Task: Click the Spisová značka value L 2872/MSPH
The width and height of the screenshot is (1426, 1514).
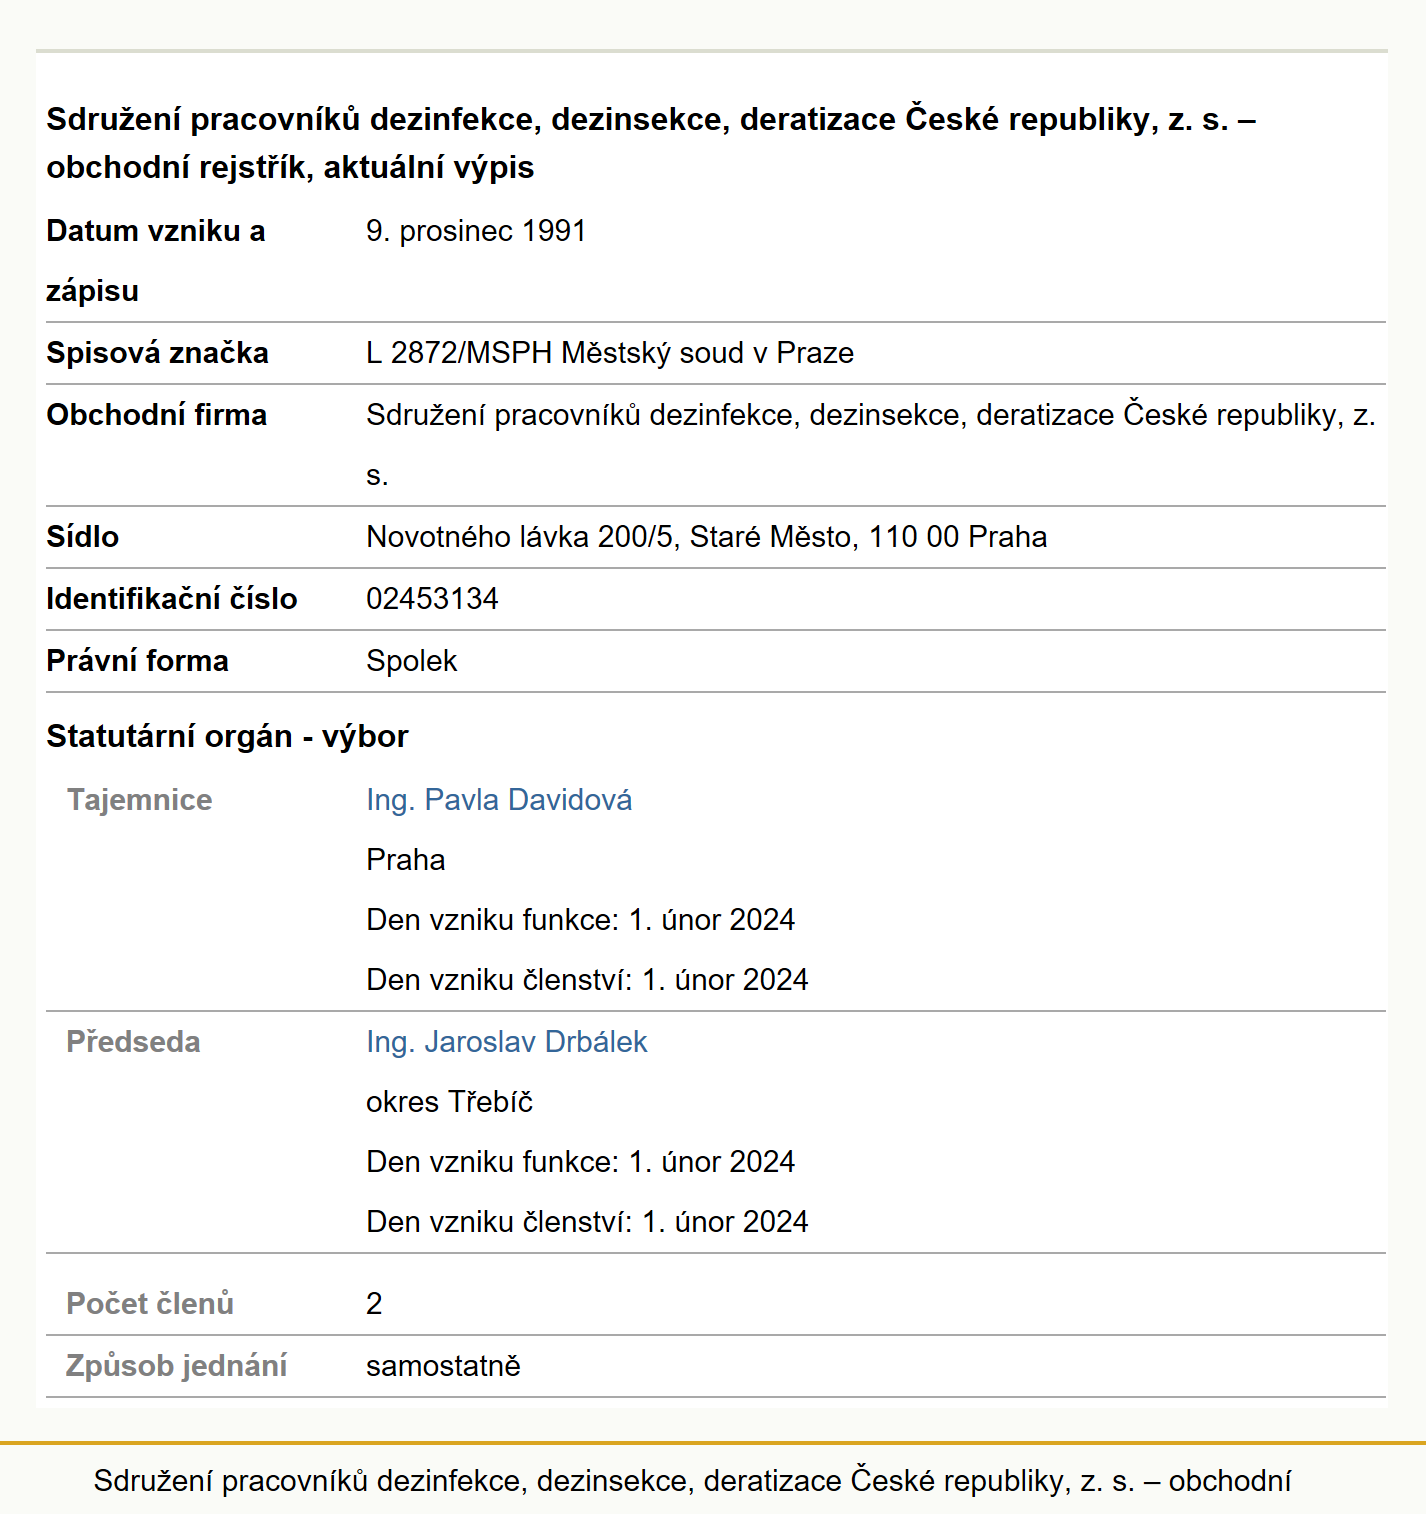Action: [x=610, y=353]
